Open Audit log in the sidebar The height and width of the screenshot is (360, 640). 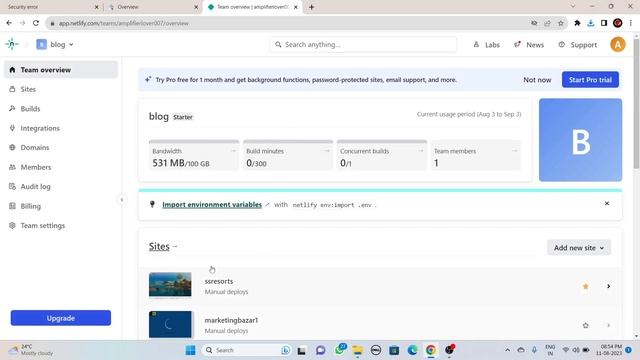pos(61,187)
